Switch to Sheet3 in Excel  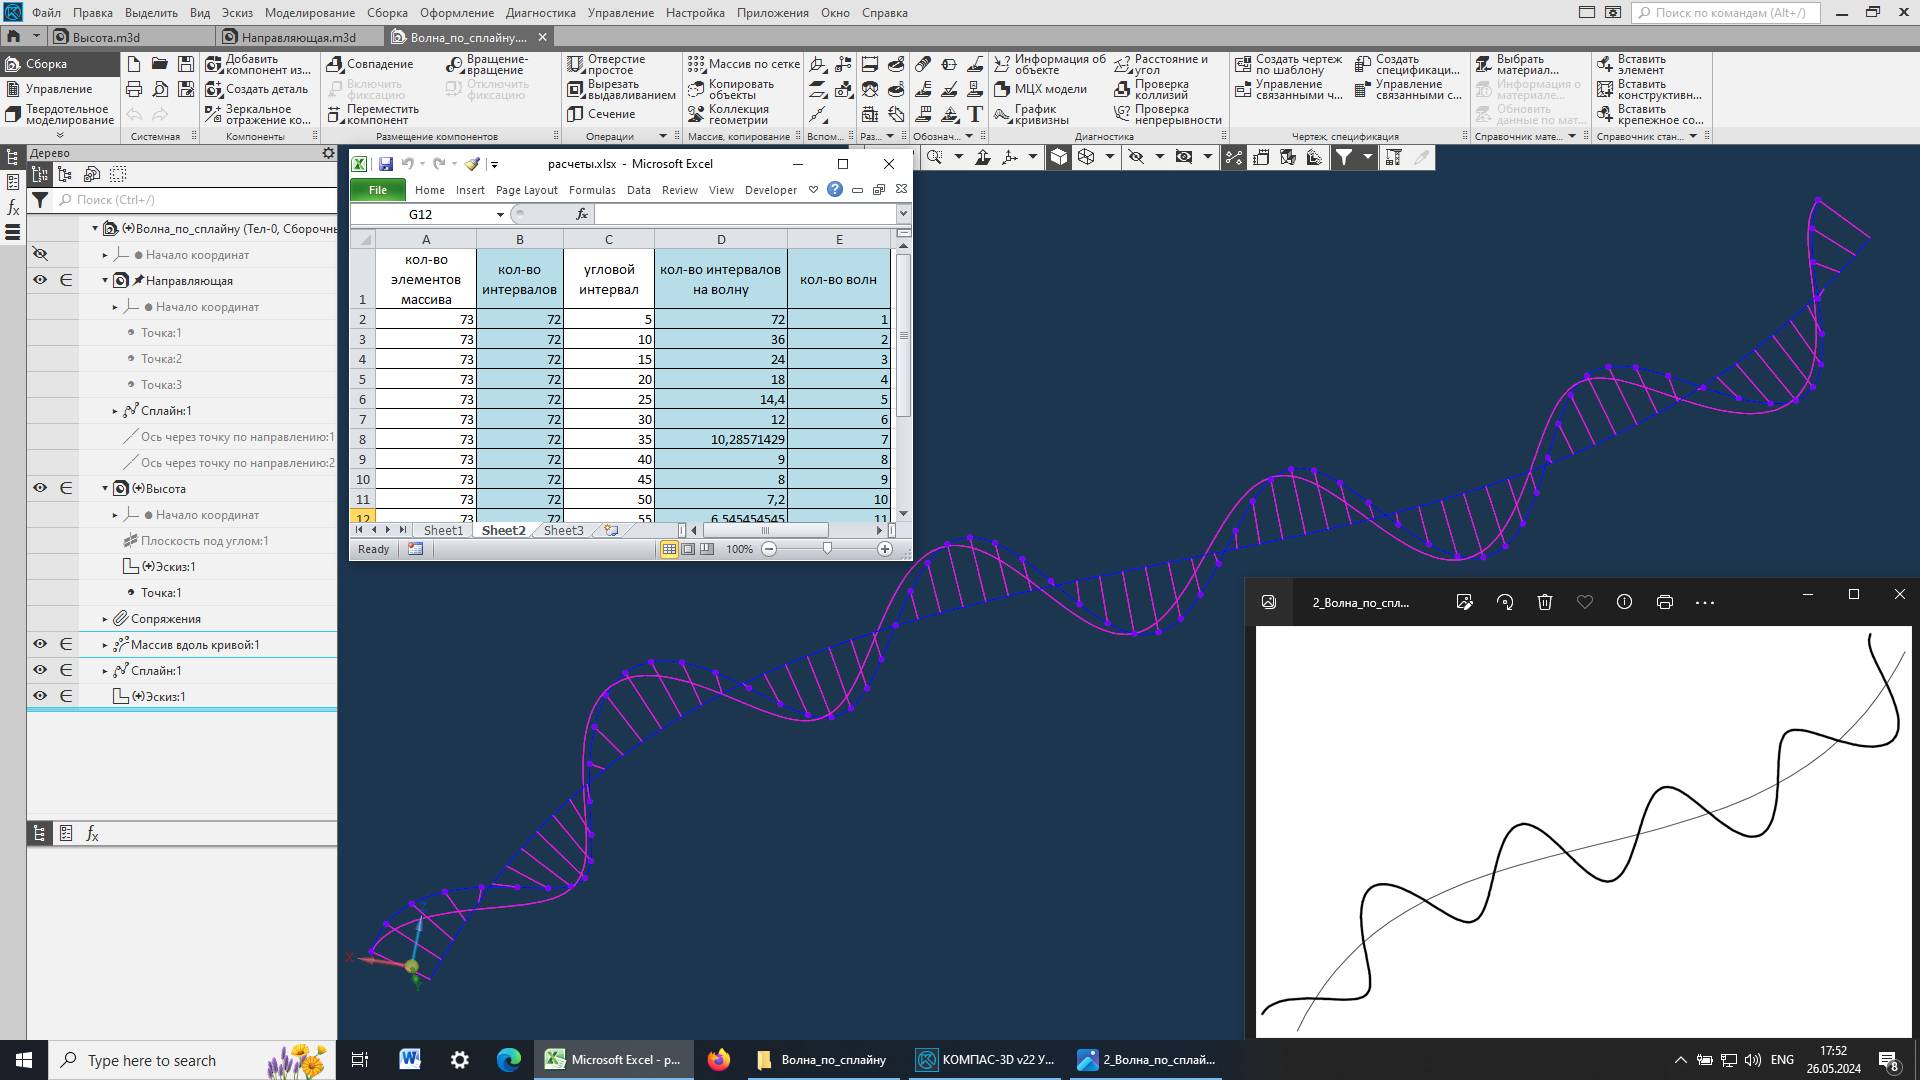tap(563, 530)
